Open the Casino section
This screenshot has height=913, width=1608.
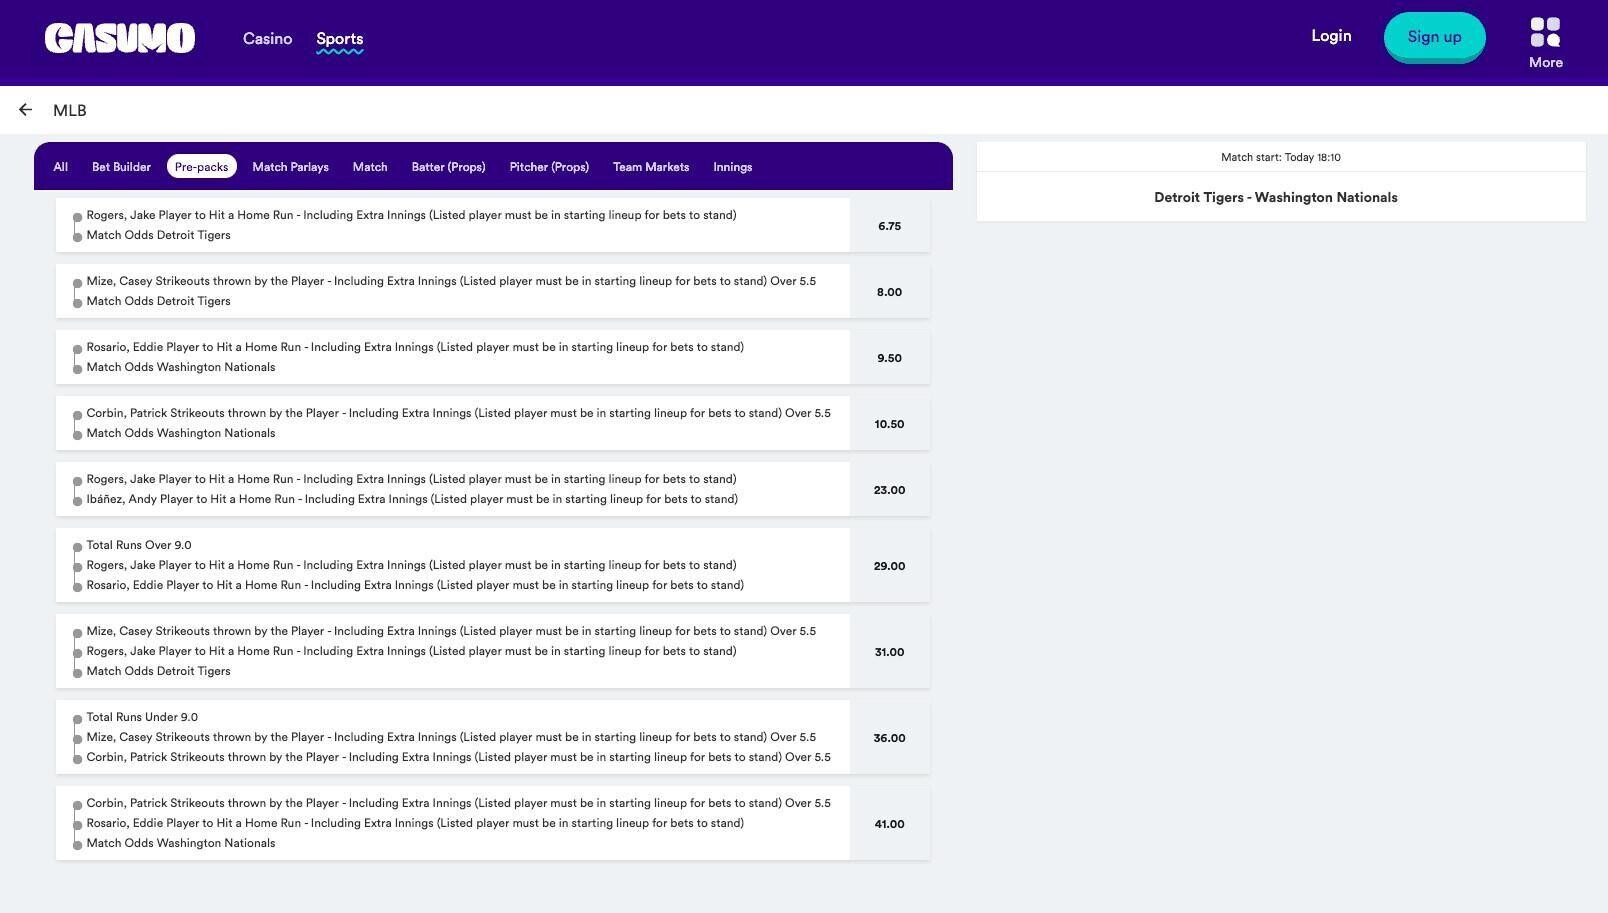point(267,38)
